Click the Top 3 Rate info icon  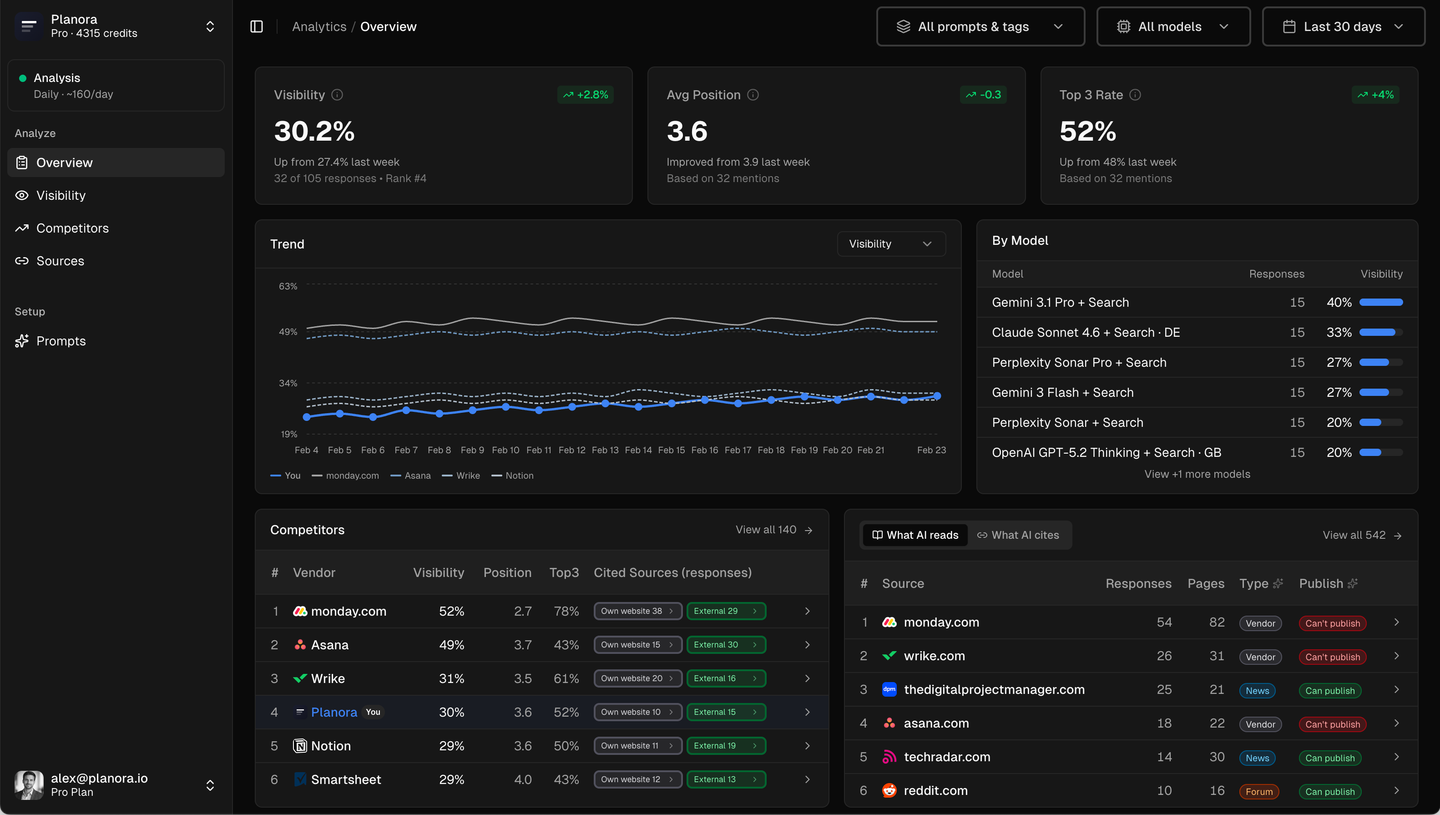(x=1134, y=95)
